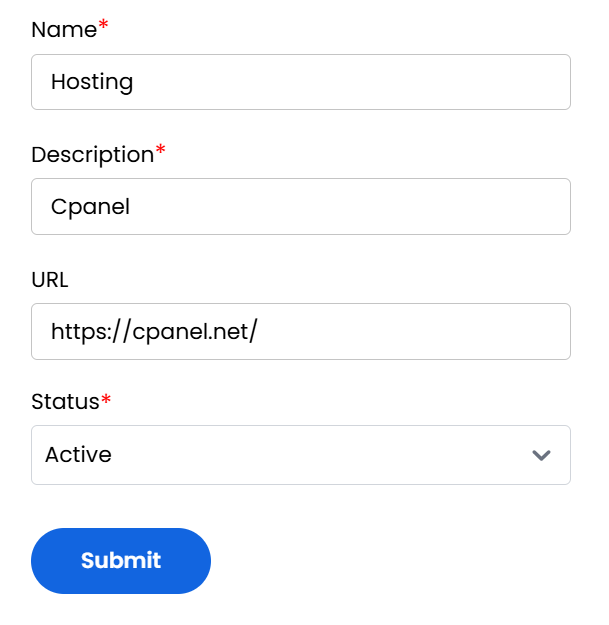609x625 pixels.
Task: Click the red asterisk beside Description
Action: tap(160, 153)
